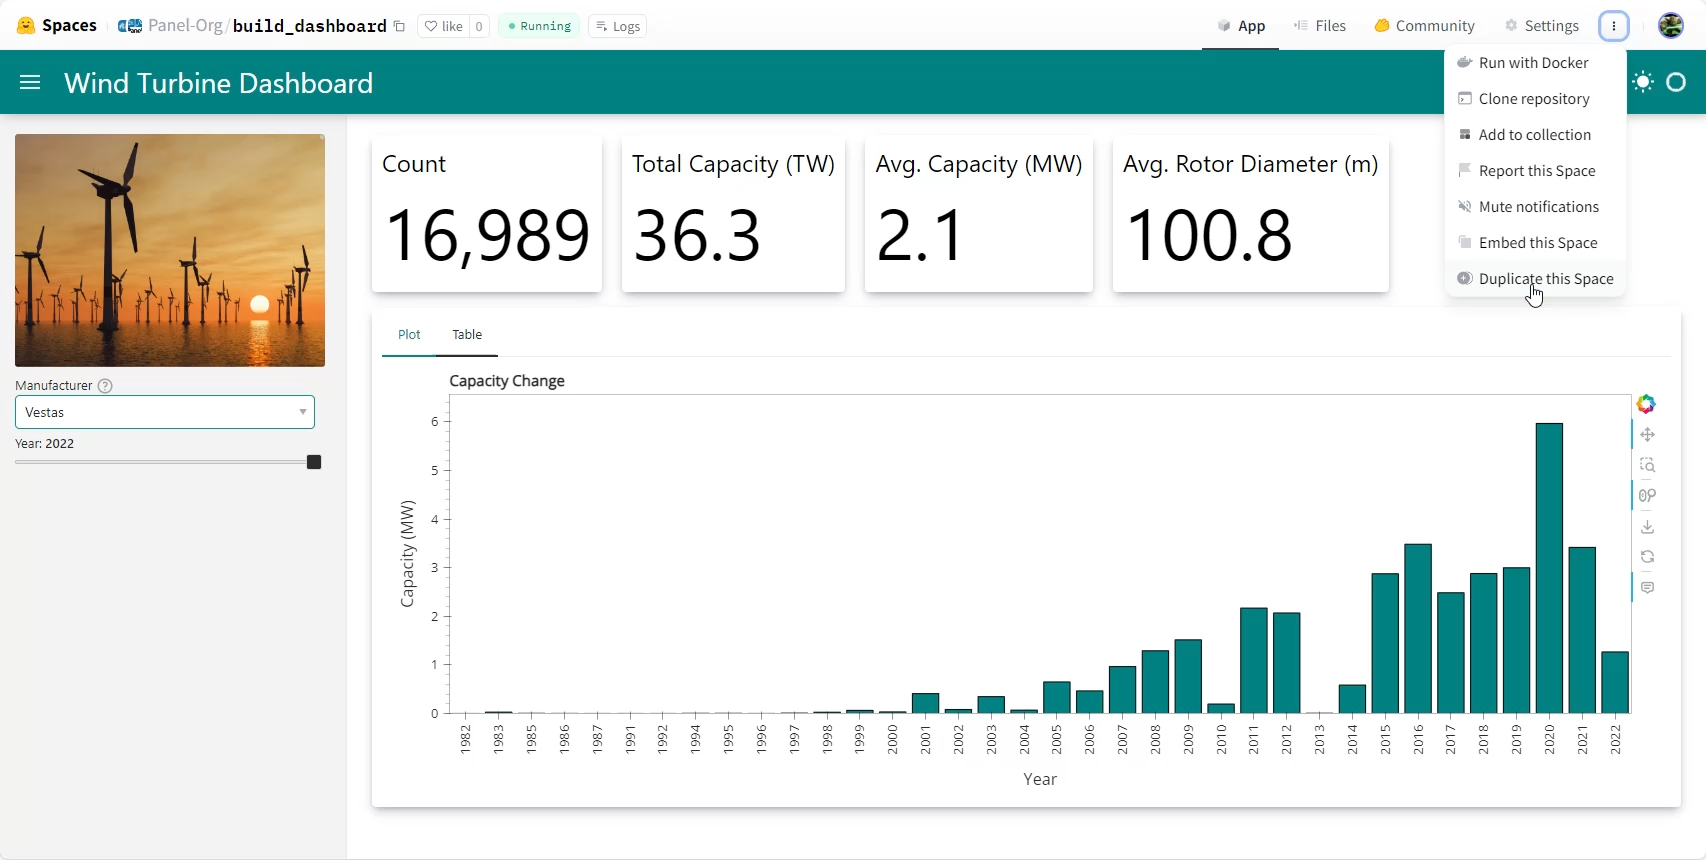Open the user avatar profile menu

(x=1671, y=26)
